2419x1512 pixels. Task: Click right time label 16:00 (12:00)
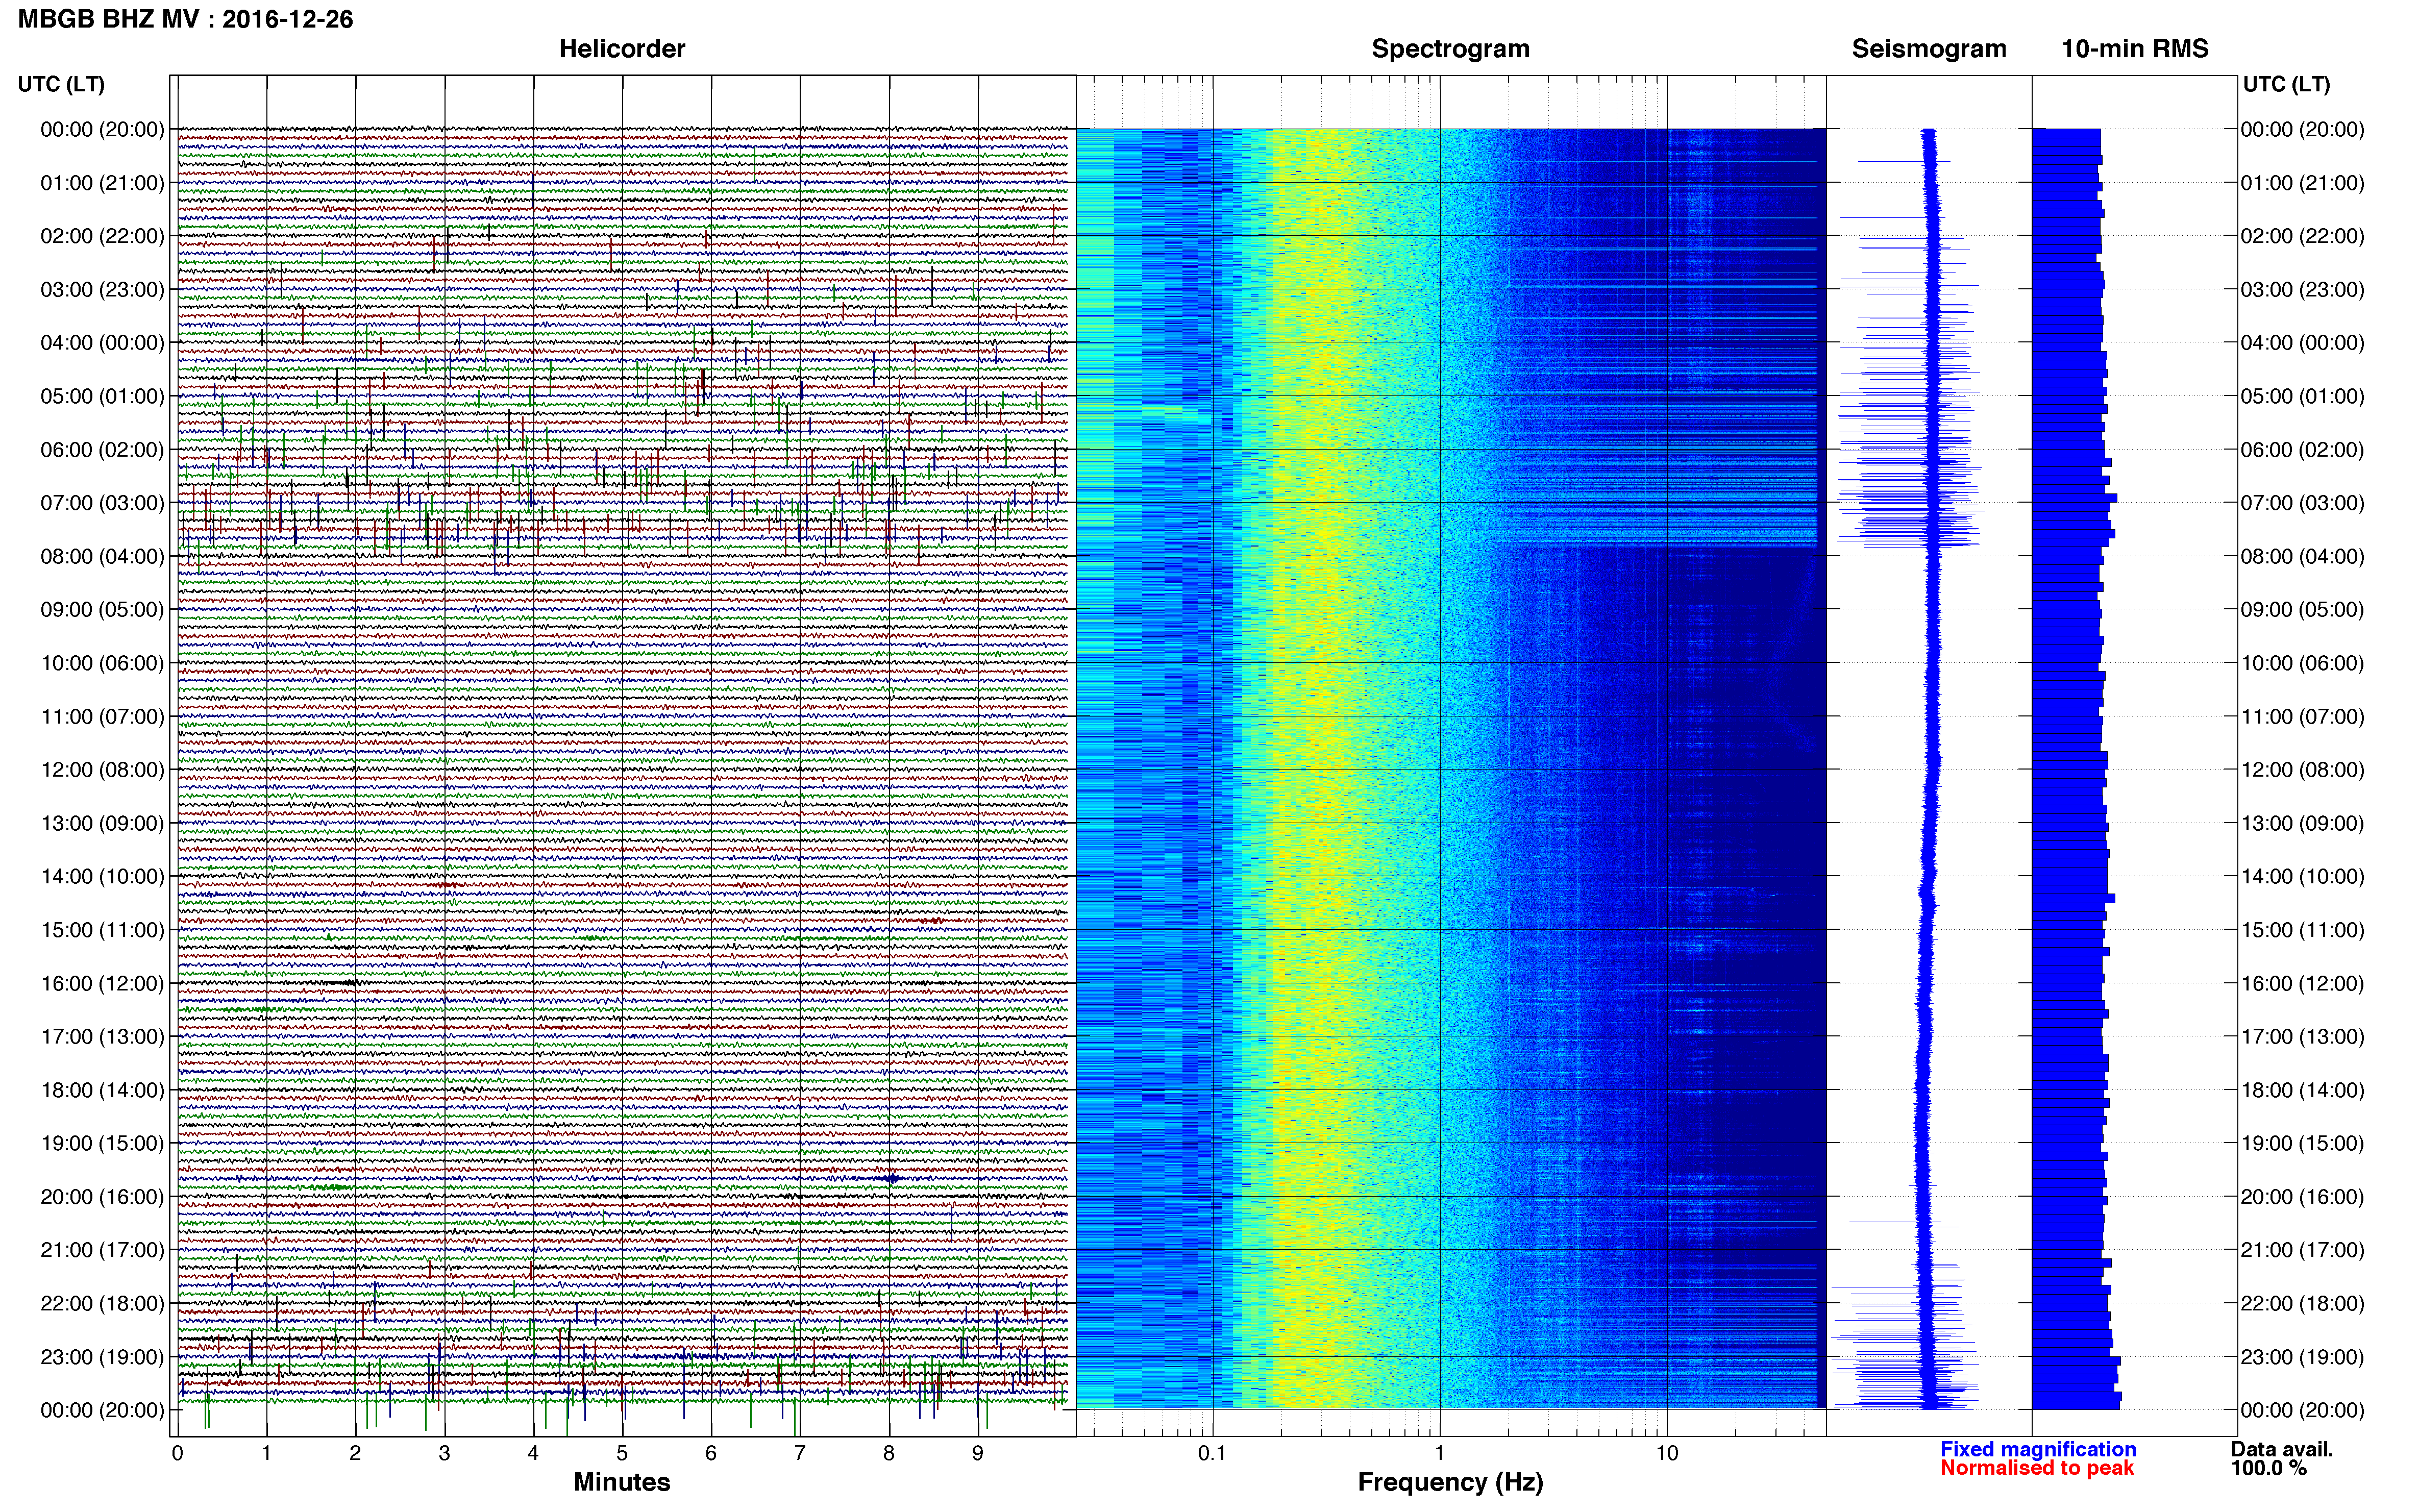[2302, 984]
